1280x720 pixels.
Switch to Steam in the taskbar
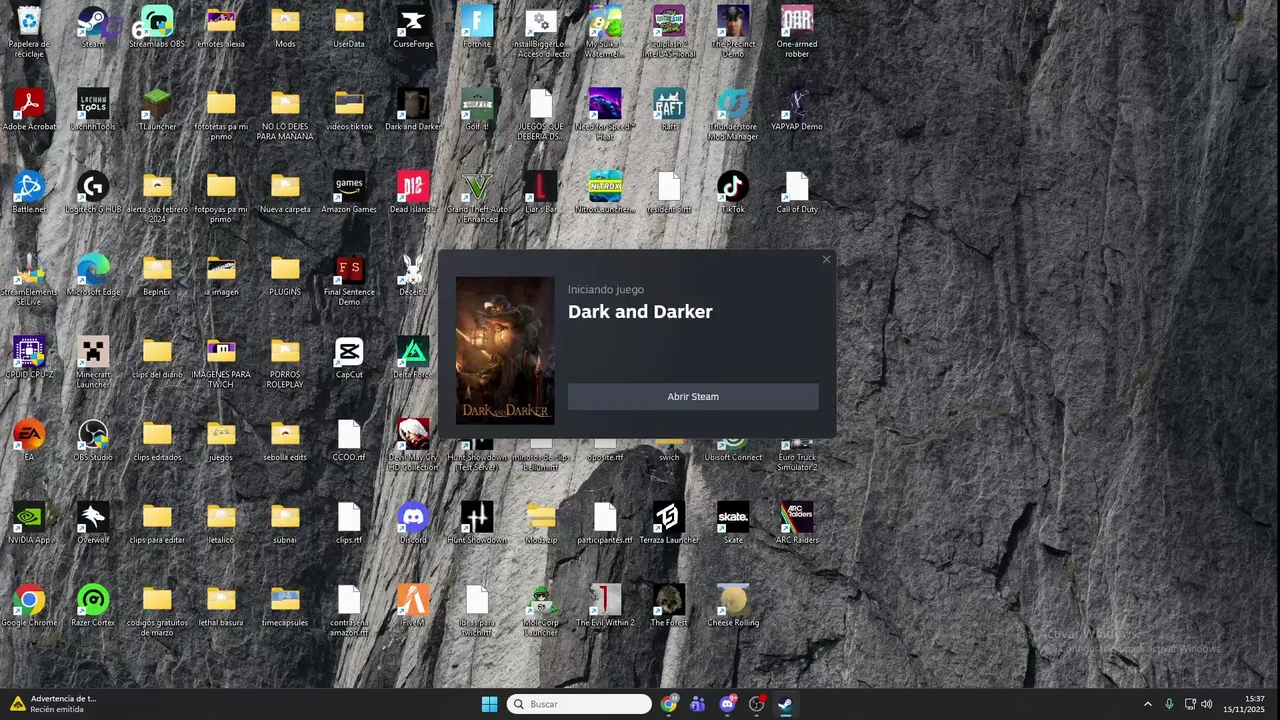(x=786, y=704)
